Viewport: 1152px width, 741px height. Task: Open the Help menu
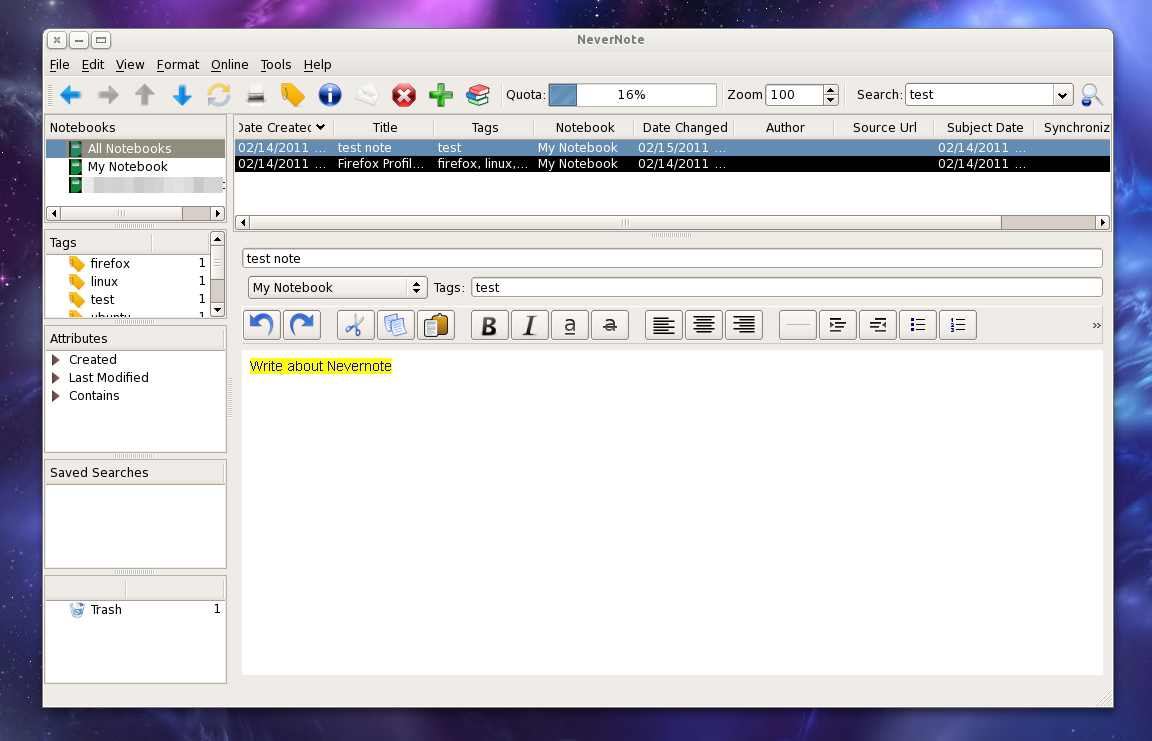pyautogui.click(x=317, y=65)
